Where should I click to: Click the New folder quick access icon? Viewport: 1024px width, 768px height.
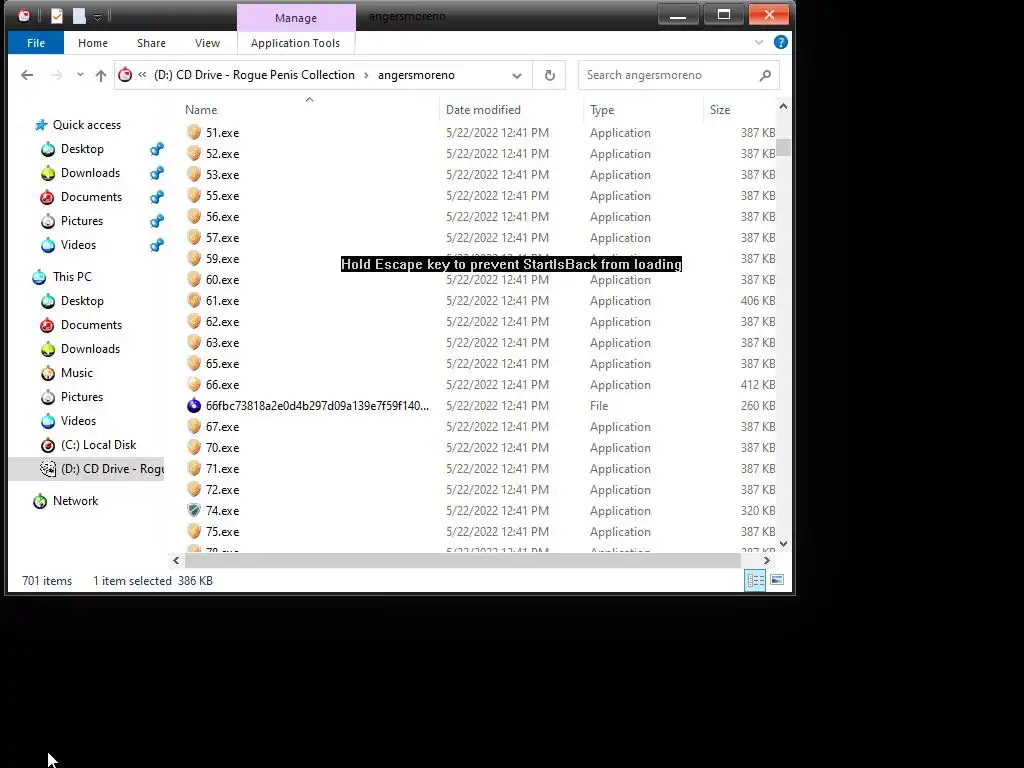coord(79,16)
